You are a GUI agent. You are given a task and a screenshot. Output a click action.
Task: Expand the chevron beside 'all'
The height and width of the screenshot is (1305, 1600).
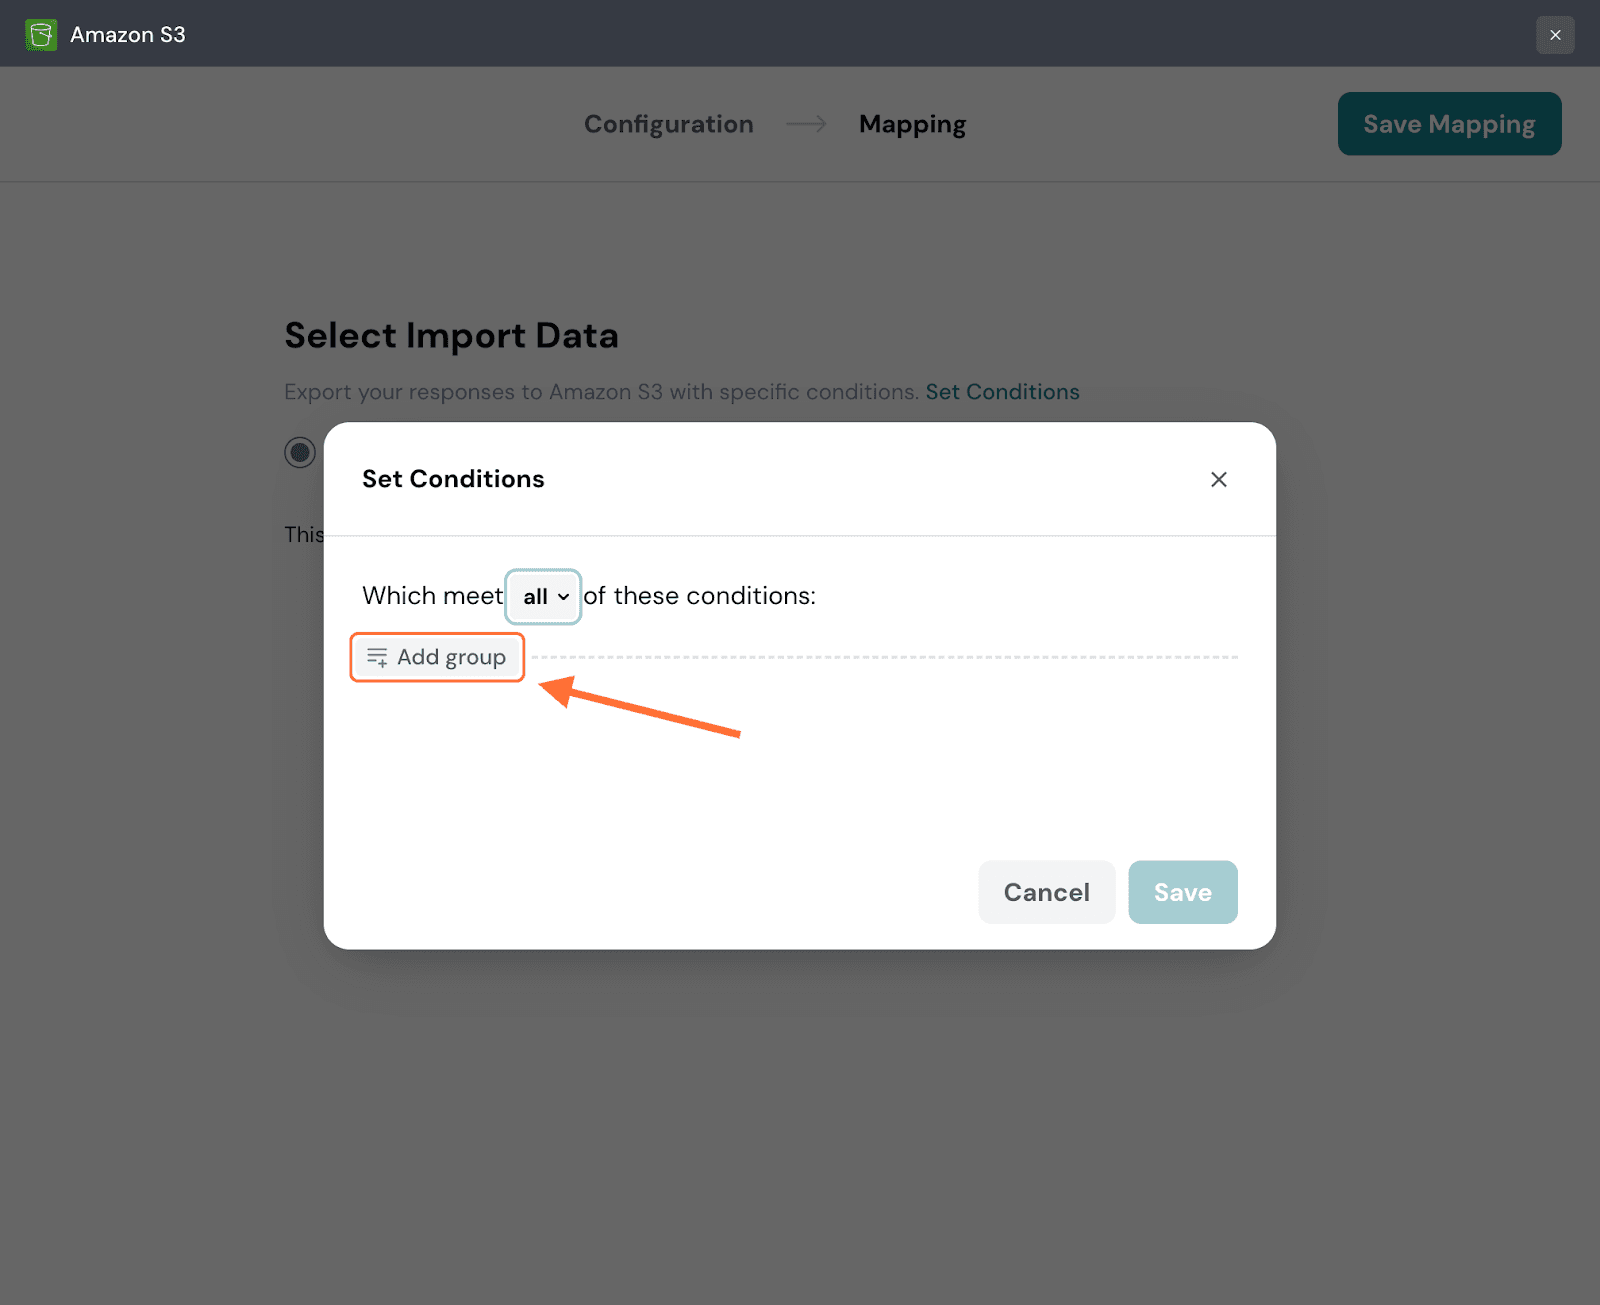[564, 597]
